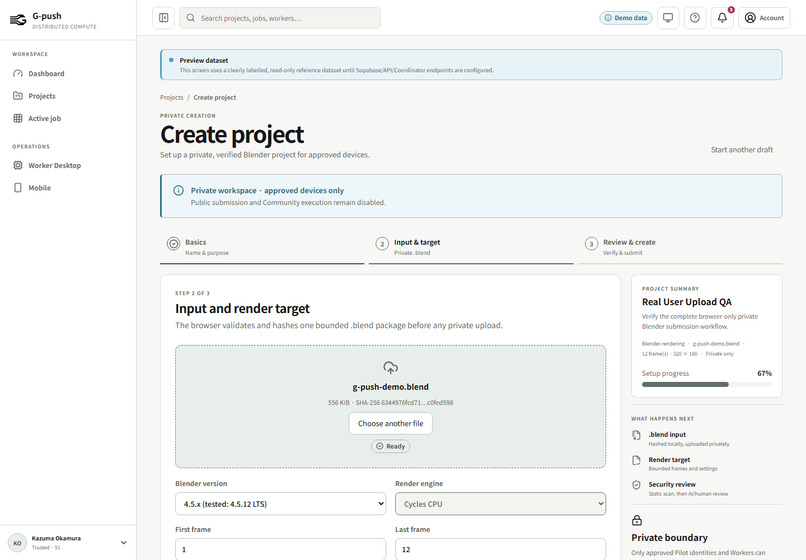Click the Setup progress bar

[707, 385]
